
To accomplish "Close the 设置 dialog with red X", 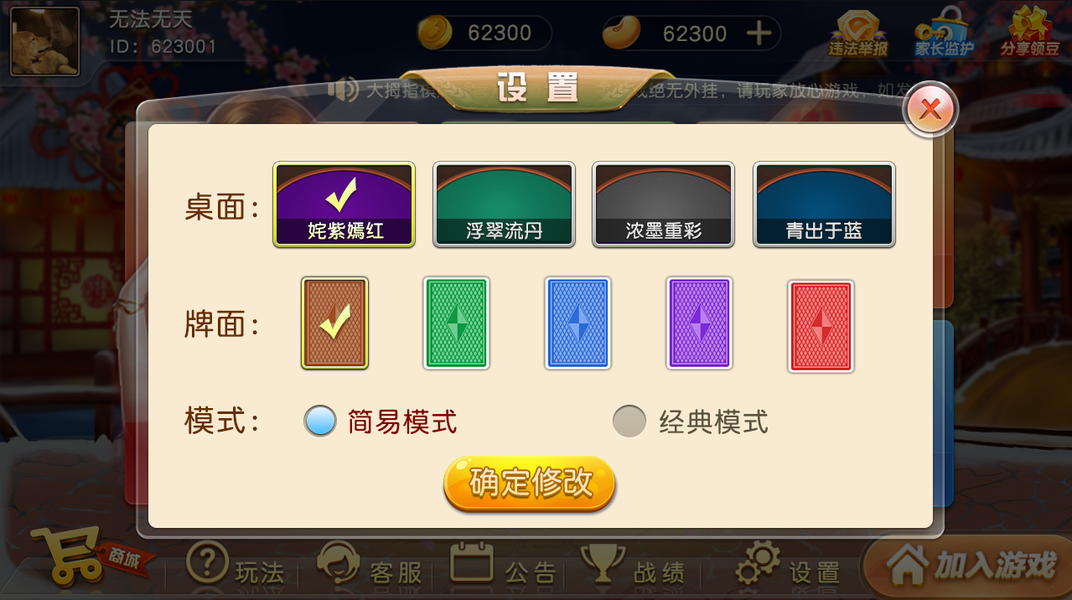I will [930, 109].
